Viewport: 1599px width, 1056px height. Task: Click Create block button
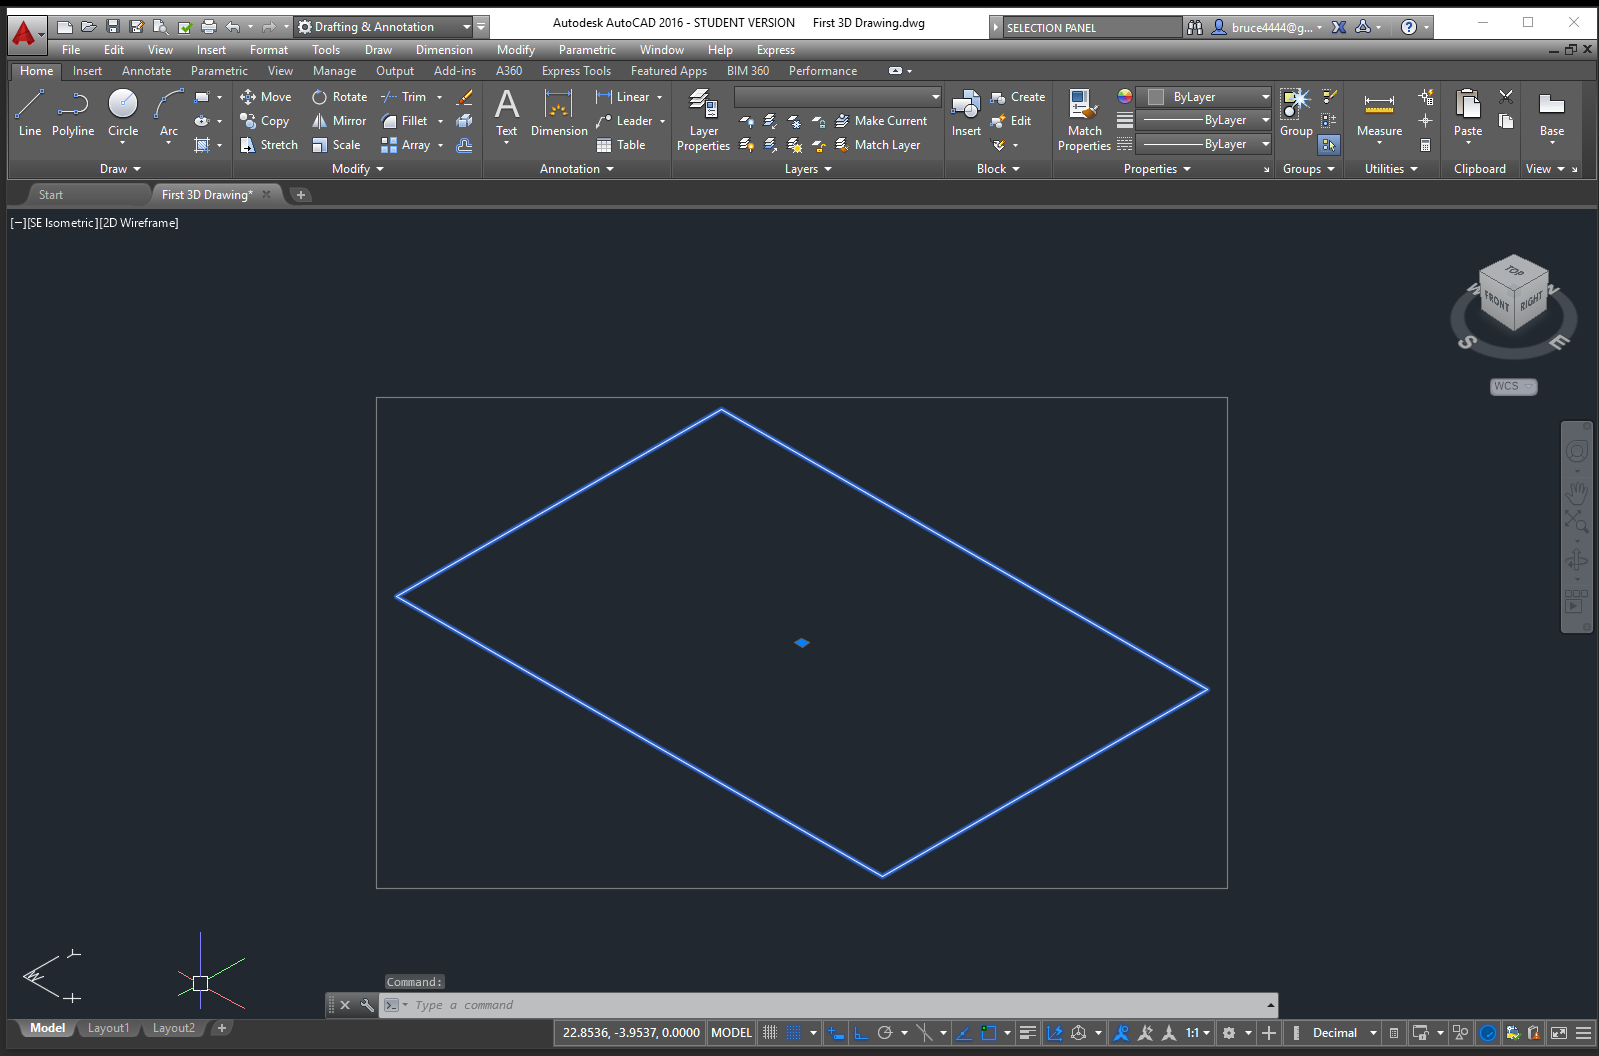(1018, 97)
